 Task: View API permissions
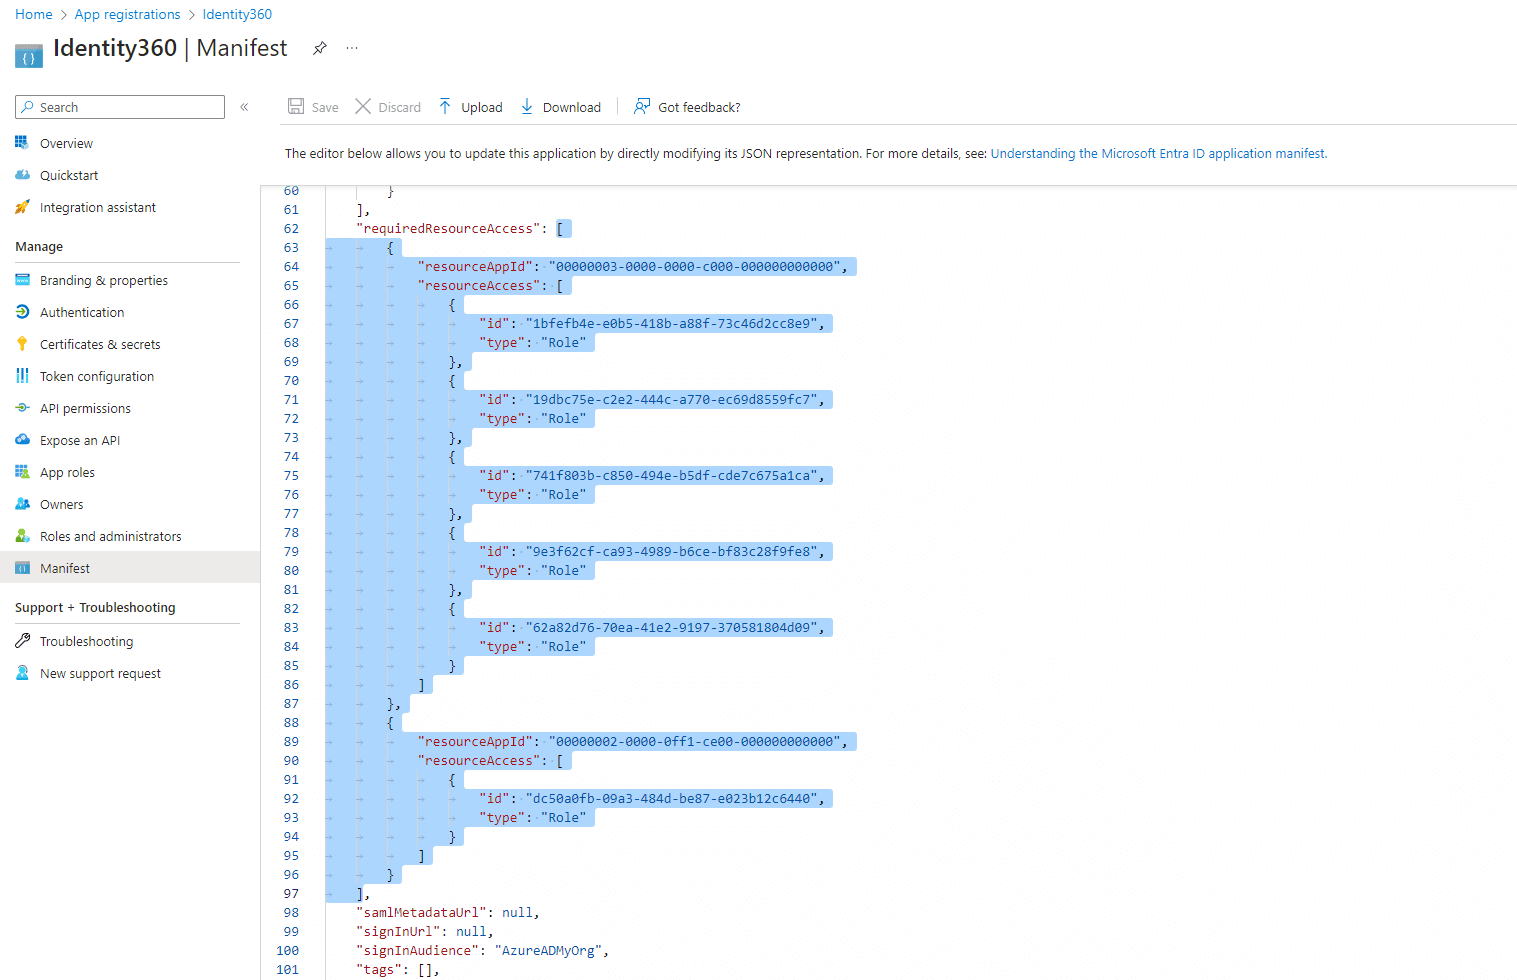click(x=84, y=407)
